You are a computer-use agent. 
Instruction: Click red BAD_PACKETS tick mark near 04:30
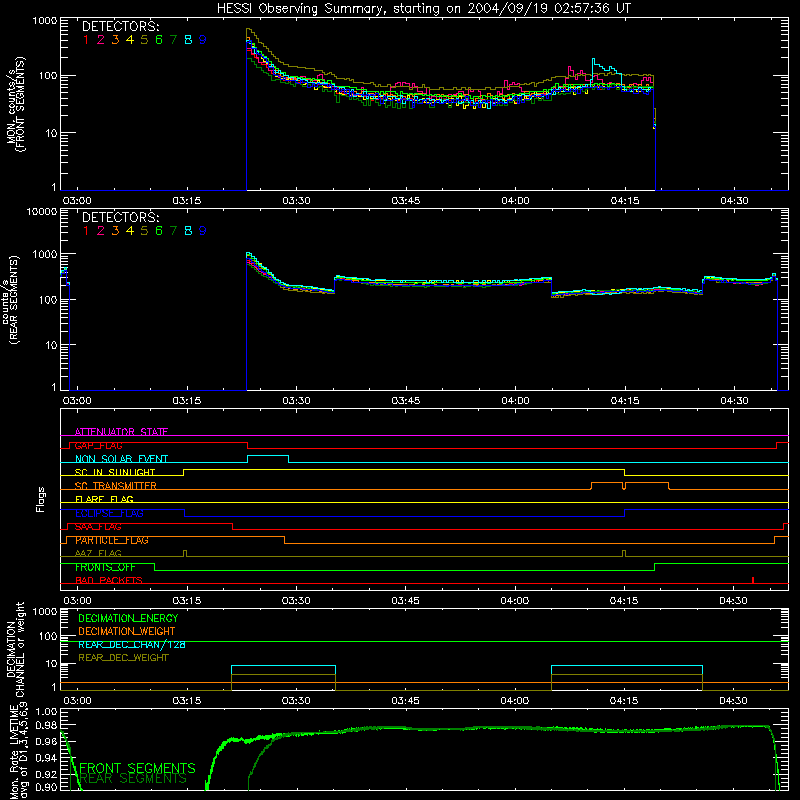click(x=753, y=580)
